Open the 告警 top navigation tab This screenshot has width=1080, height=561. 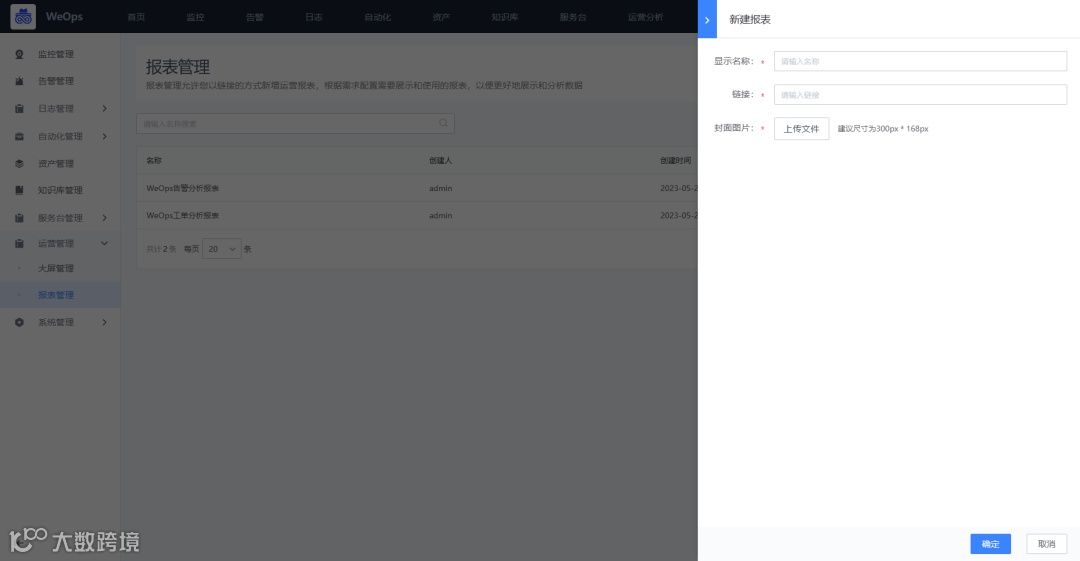pos(255,17)
